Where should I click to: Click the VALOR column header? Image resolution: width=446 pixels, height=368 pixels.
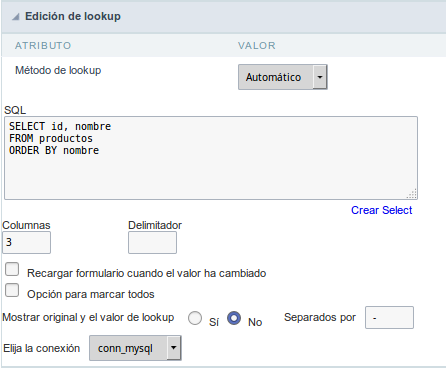click(257, 46)
